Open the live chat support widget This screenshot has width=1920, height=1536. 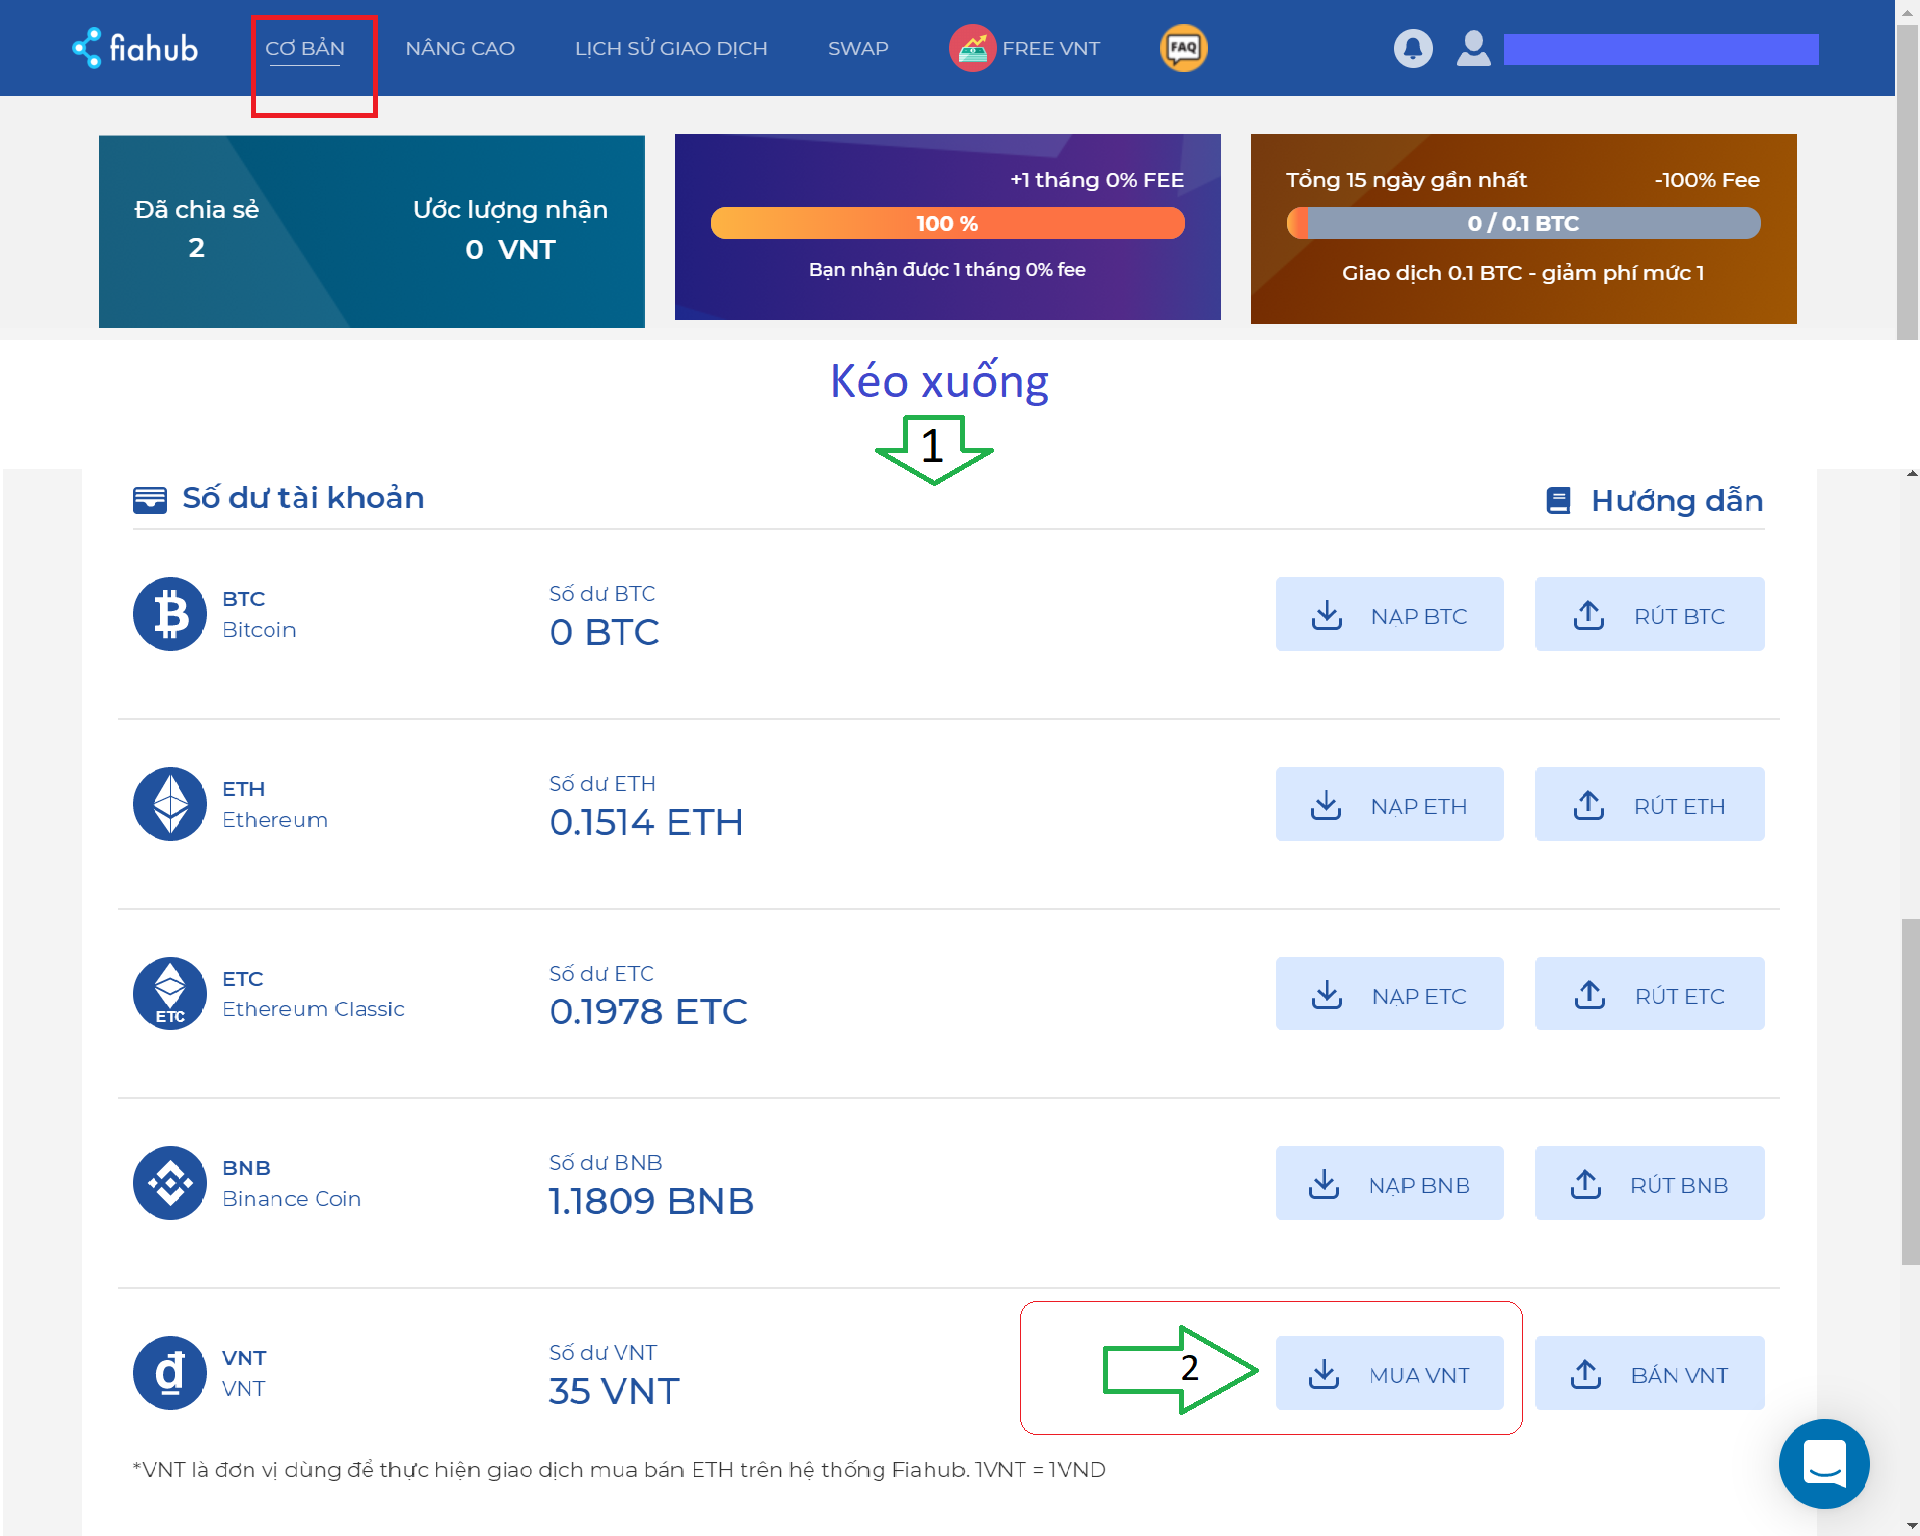coord(1824,1463)
